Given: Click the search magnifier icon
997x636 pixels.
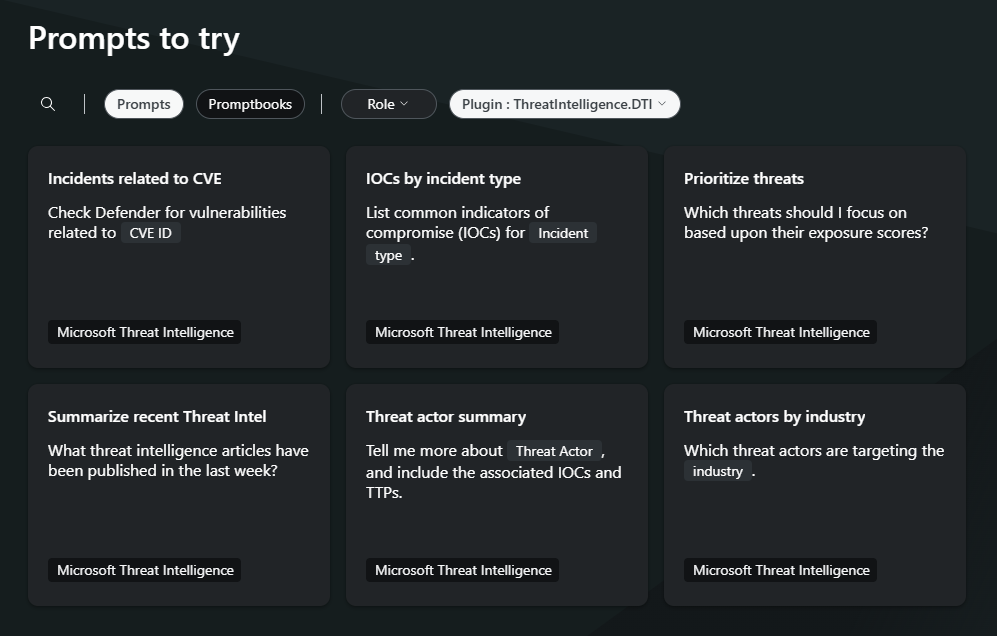Looking at the screenshot, I should click(48, 104).
